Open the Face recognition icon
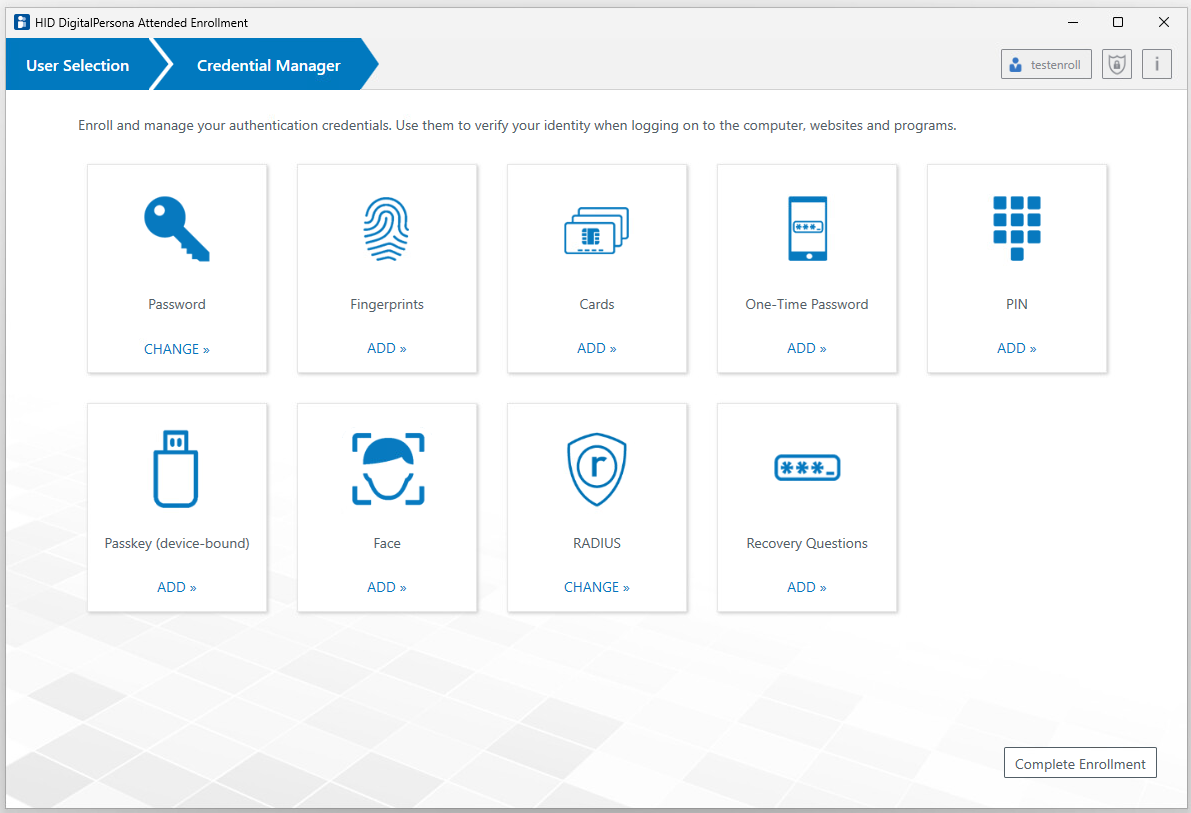 tap(387, 468)
